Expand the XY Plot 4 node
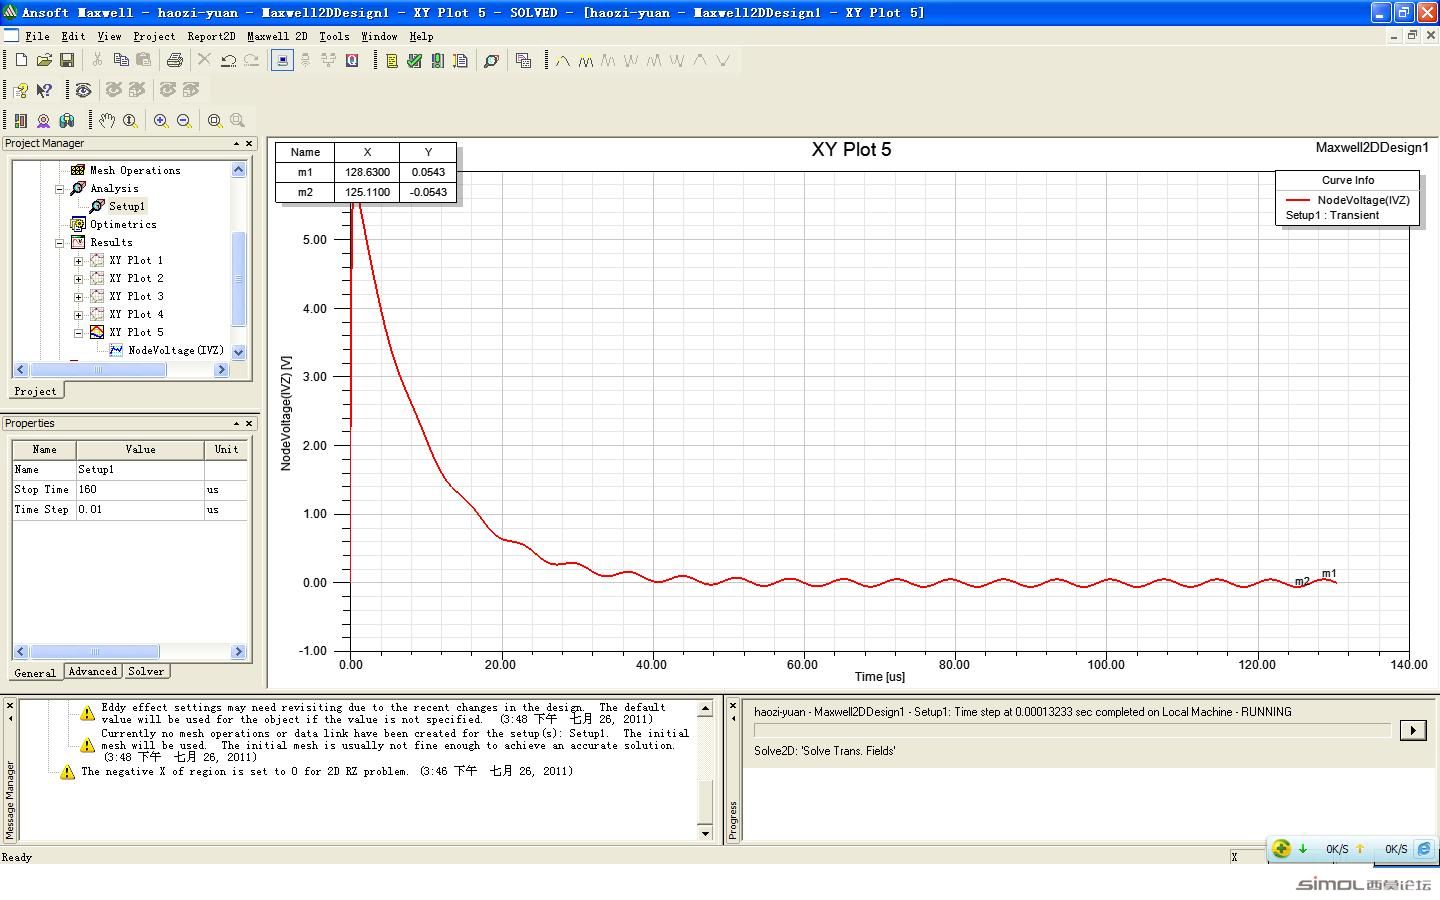 (x=79, y=314)
